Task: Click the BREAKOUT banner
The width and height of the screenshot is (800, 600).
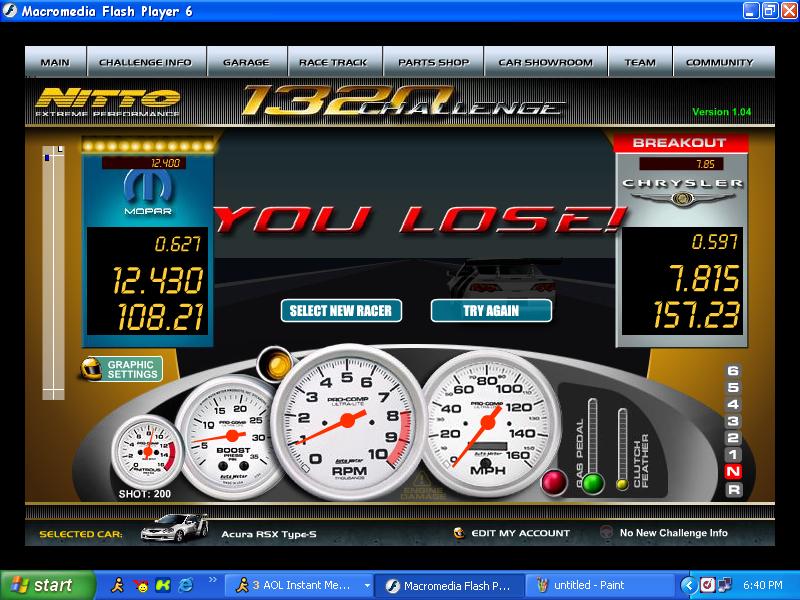Action: click(681, 143)
